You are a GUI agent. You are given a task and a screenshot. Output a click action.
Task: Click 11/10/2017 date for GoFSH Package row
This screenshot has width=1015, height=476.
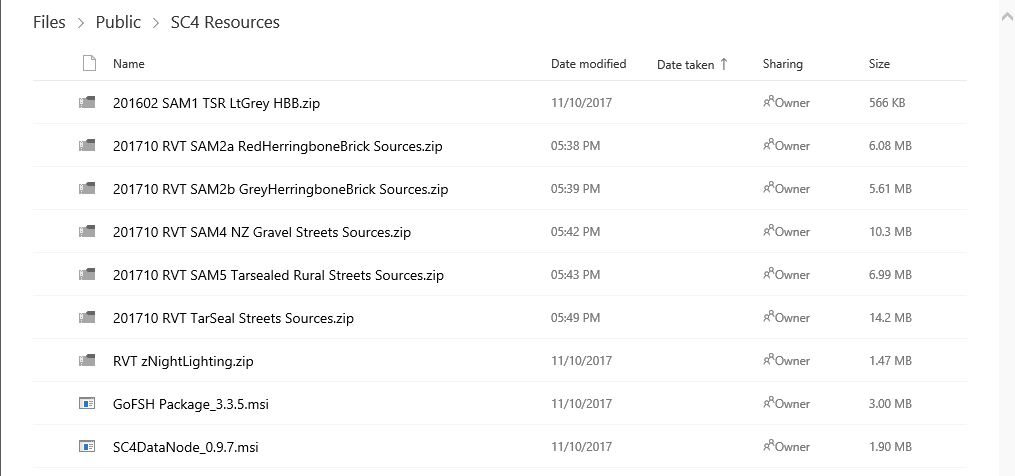pyautogui.click(x=581, y=403)
